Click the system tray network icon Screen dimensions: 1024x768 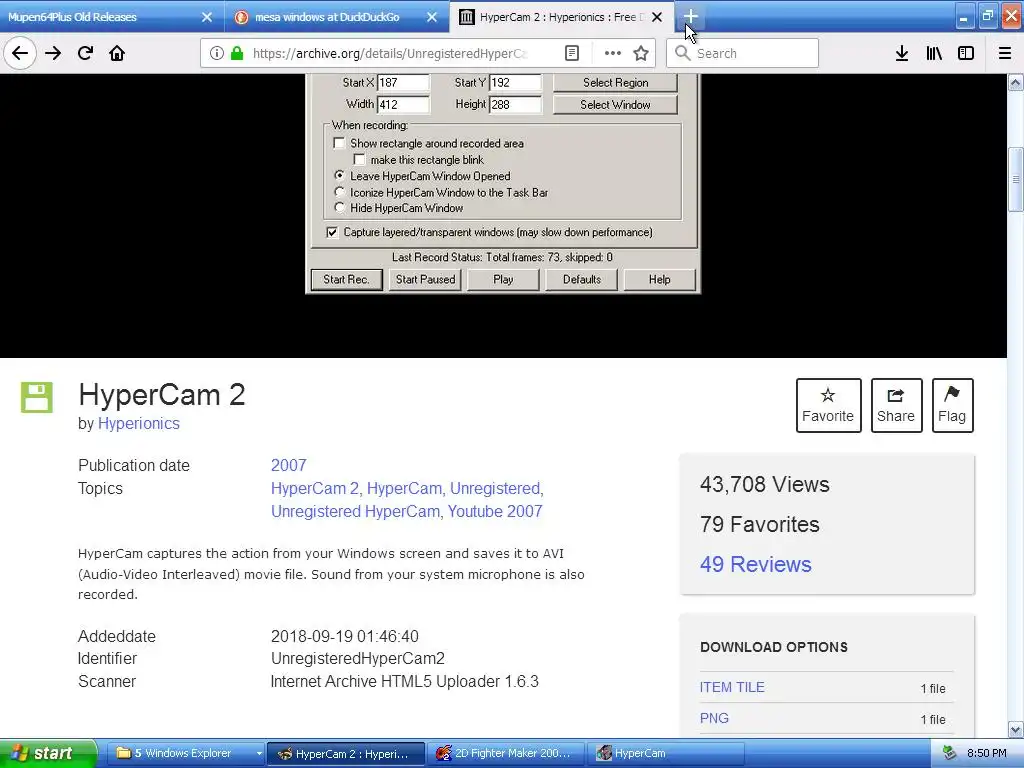point(949,753)
